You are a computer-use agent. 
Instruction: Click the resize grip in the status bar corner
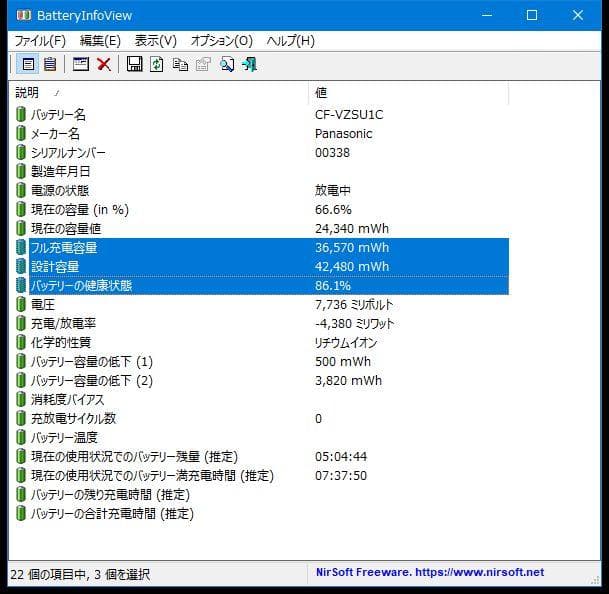pos(595,580)
